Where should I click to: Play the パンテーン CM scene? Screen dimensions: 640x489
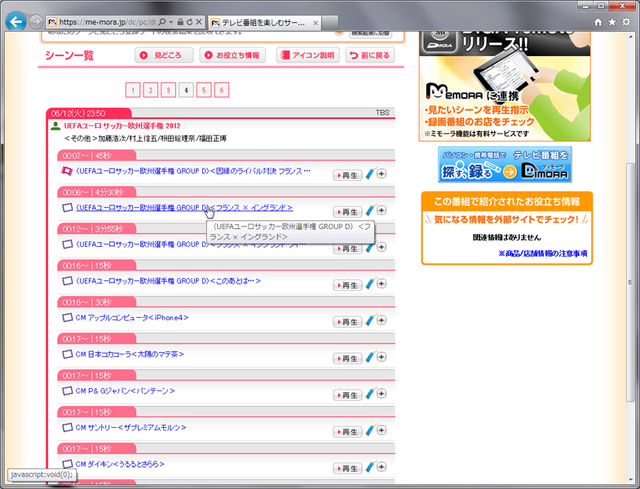[x=347, y=395]
